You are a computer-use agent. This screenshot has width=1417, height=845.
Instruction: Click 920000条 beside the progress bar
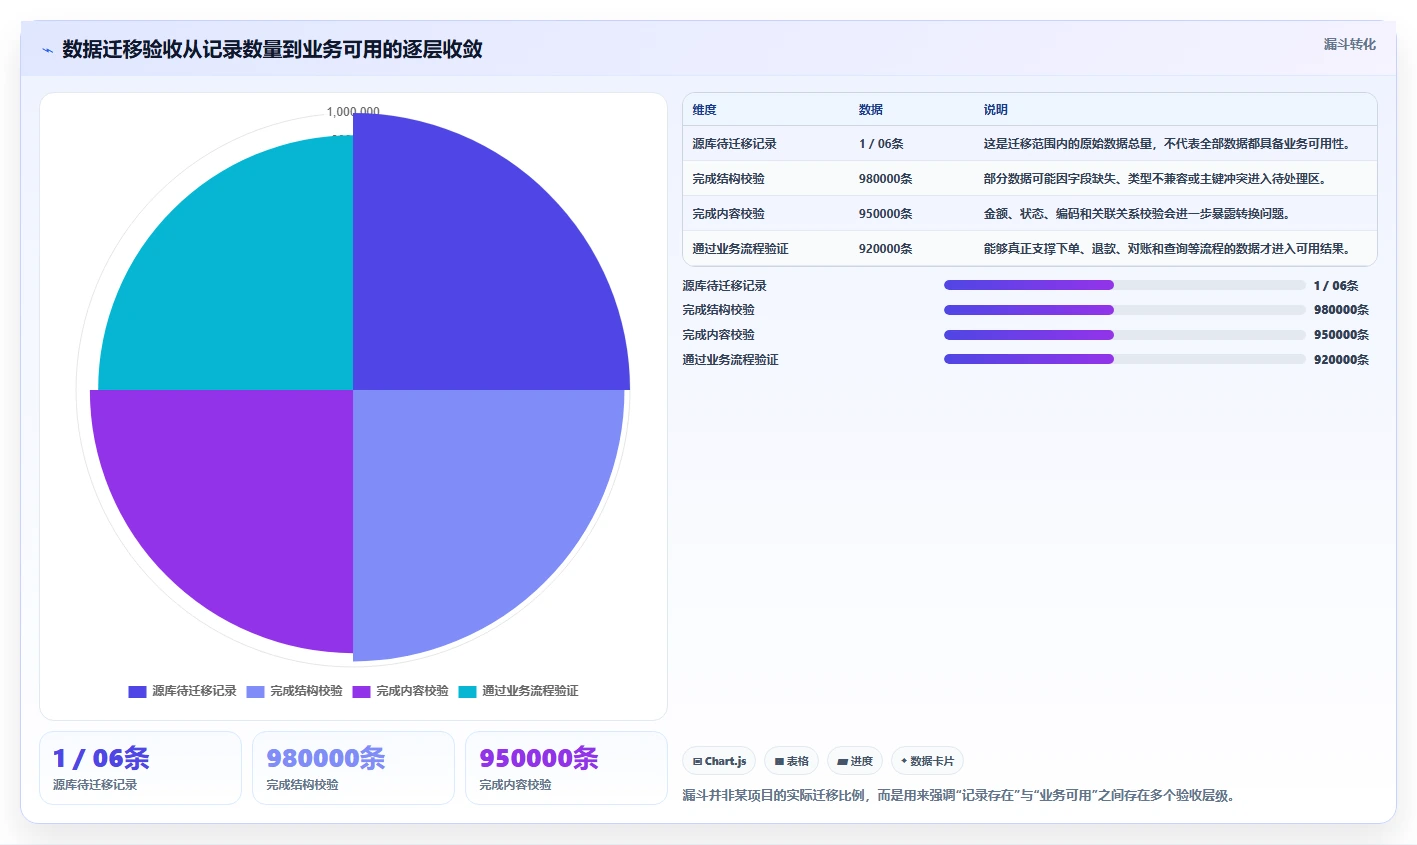1341,360
